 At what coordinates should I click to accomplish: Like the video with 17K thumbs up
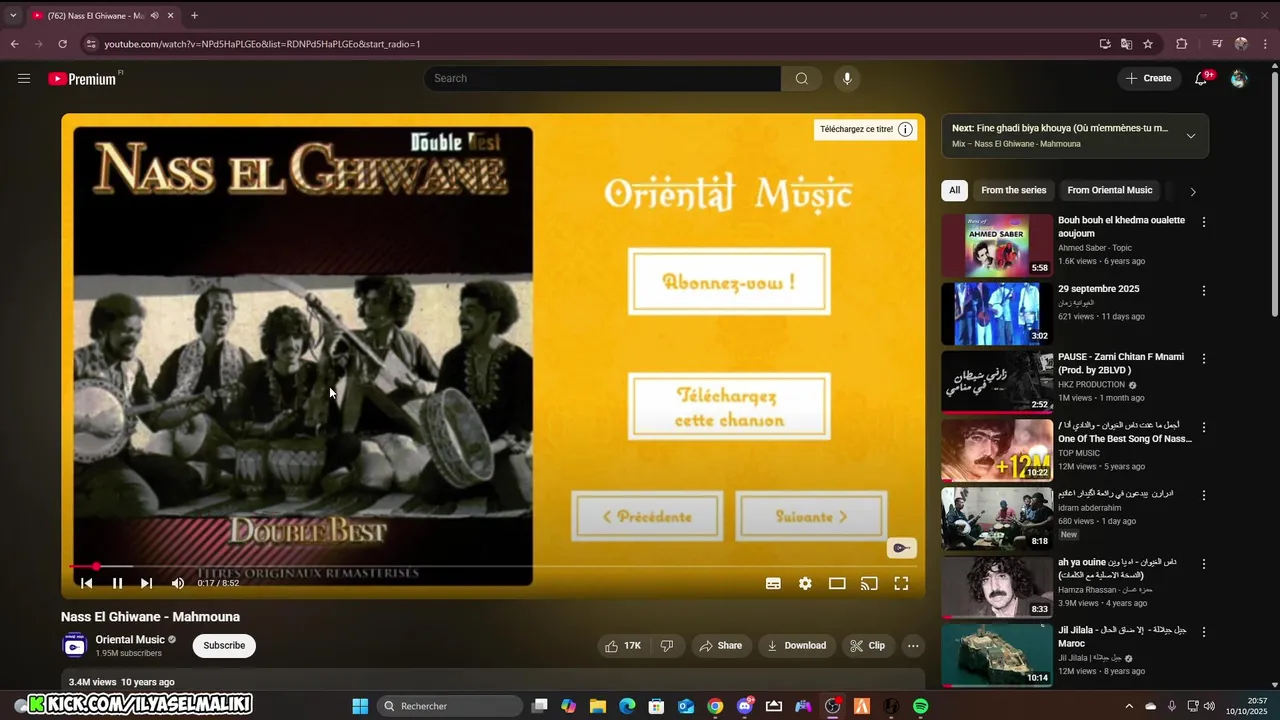coord(623,646)
